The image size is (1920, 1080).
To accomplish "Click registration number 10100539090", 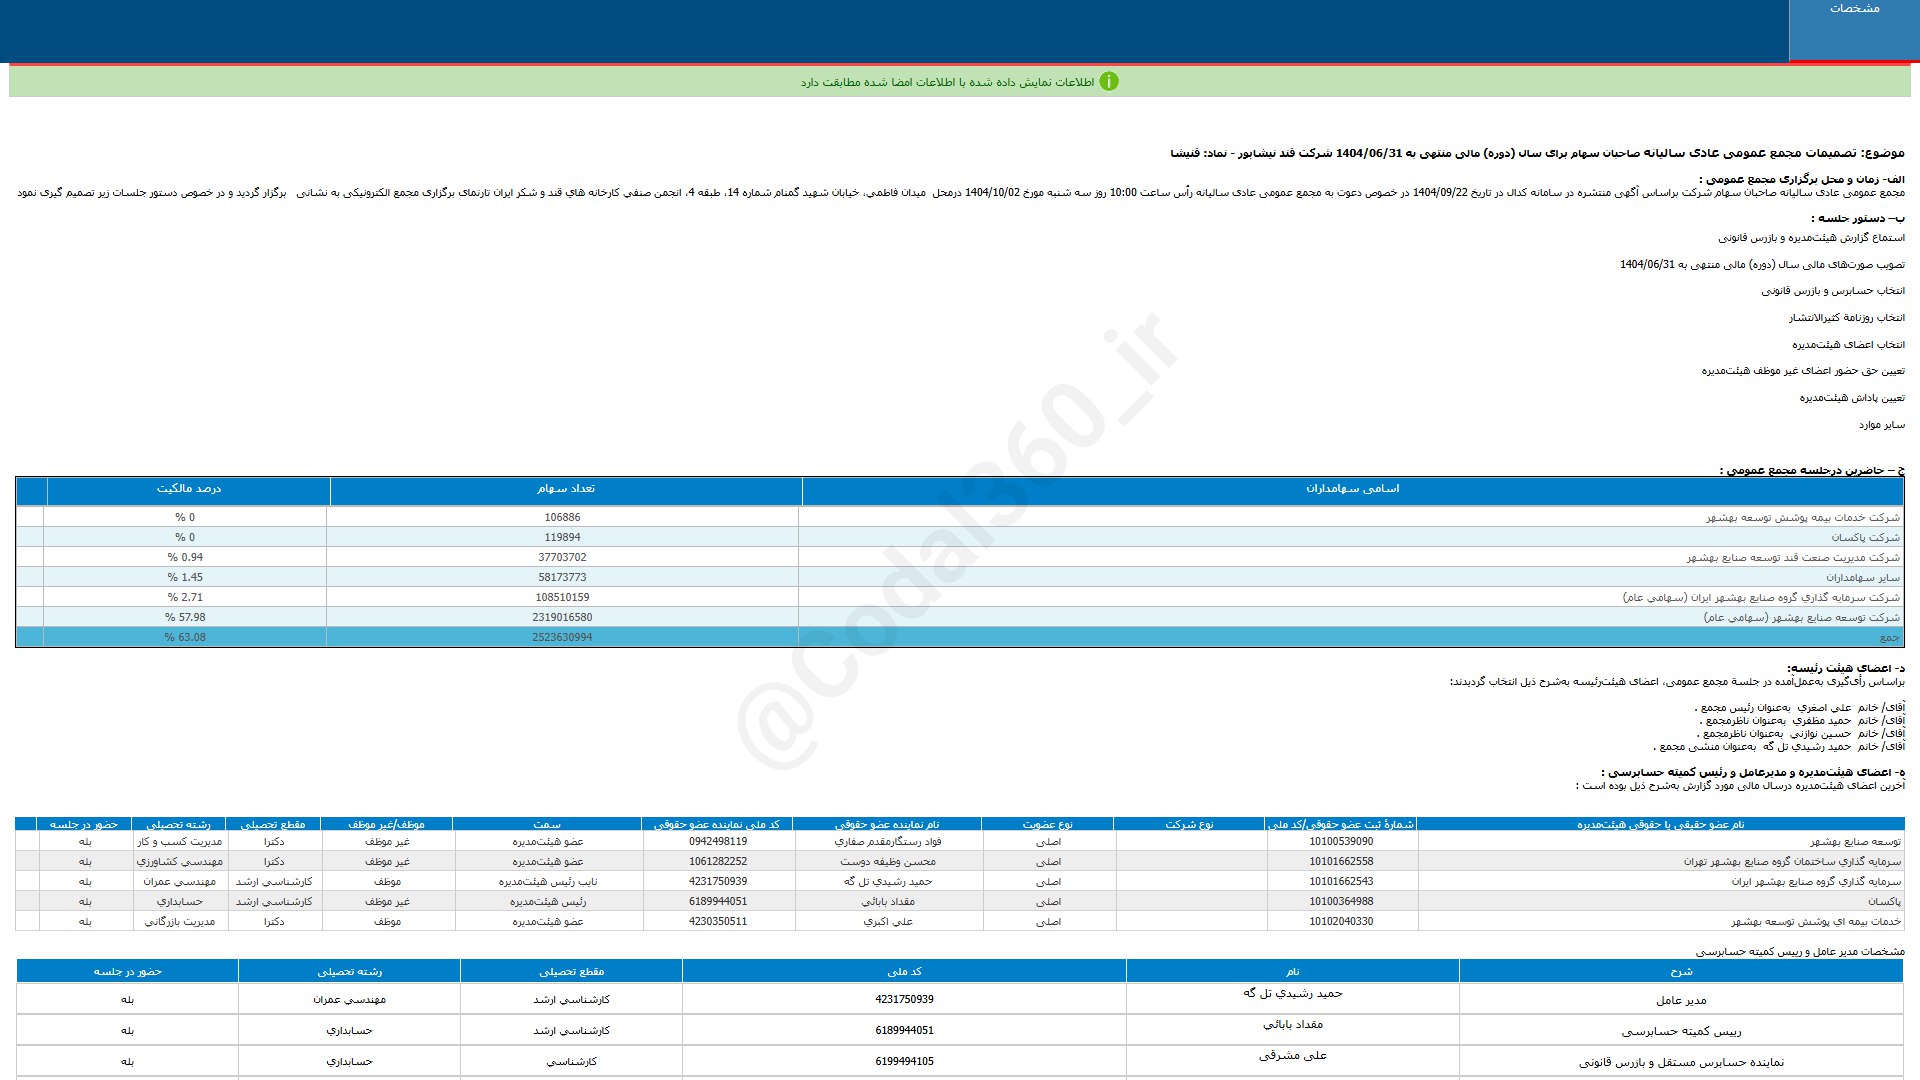I will click(x=1341, y=842).
